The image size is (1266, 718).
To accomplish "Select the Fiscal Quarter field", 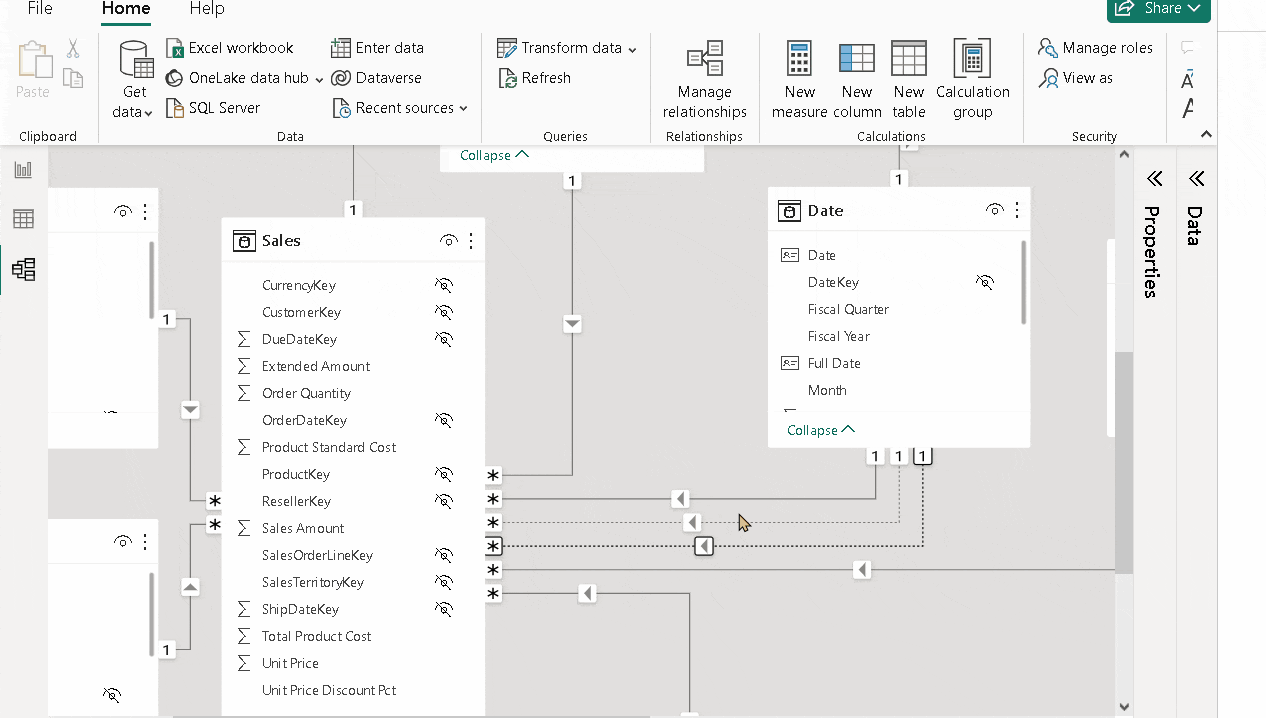I will point(848,309).
